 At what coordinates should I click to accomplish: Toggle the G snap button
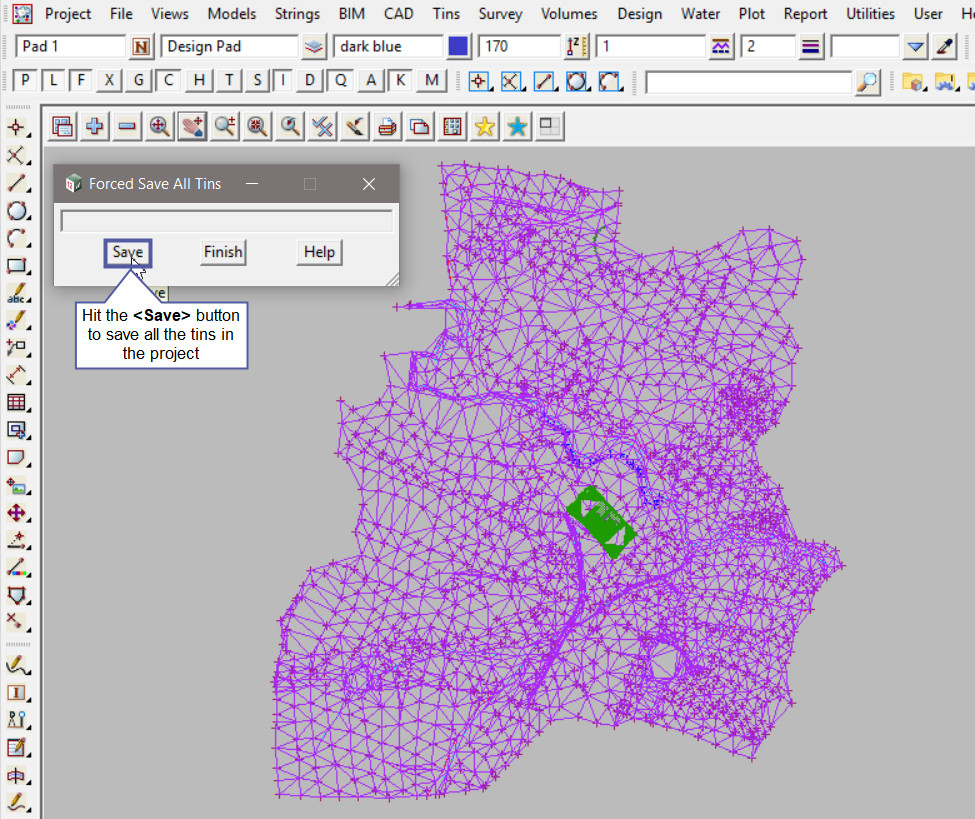(x=139, y=81)
